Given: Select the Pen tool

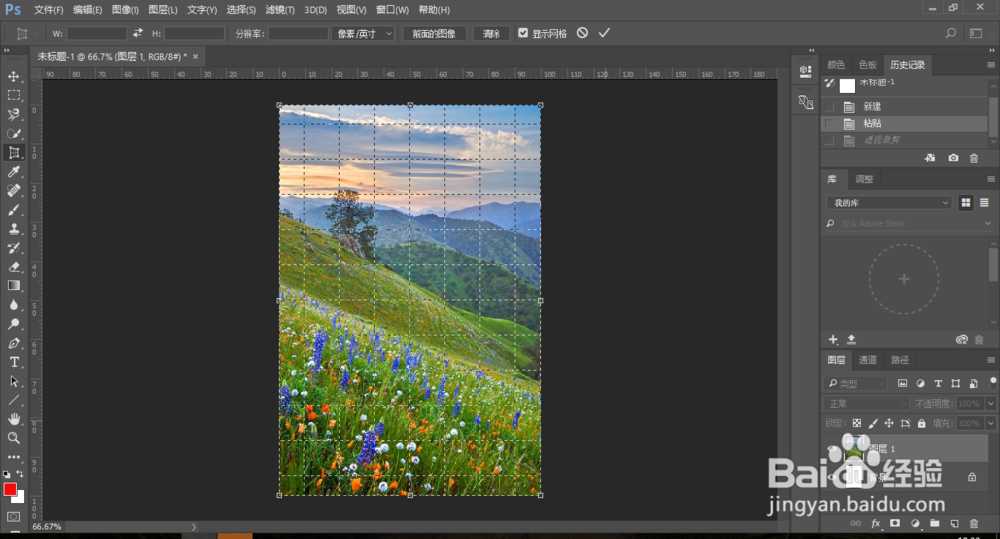Looking at the screenshot, I should pyautogui.click(x=13, y=343).
